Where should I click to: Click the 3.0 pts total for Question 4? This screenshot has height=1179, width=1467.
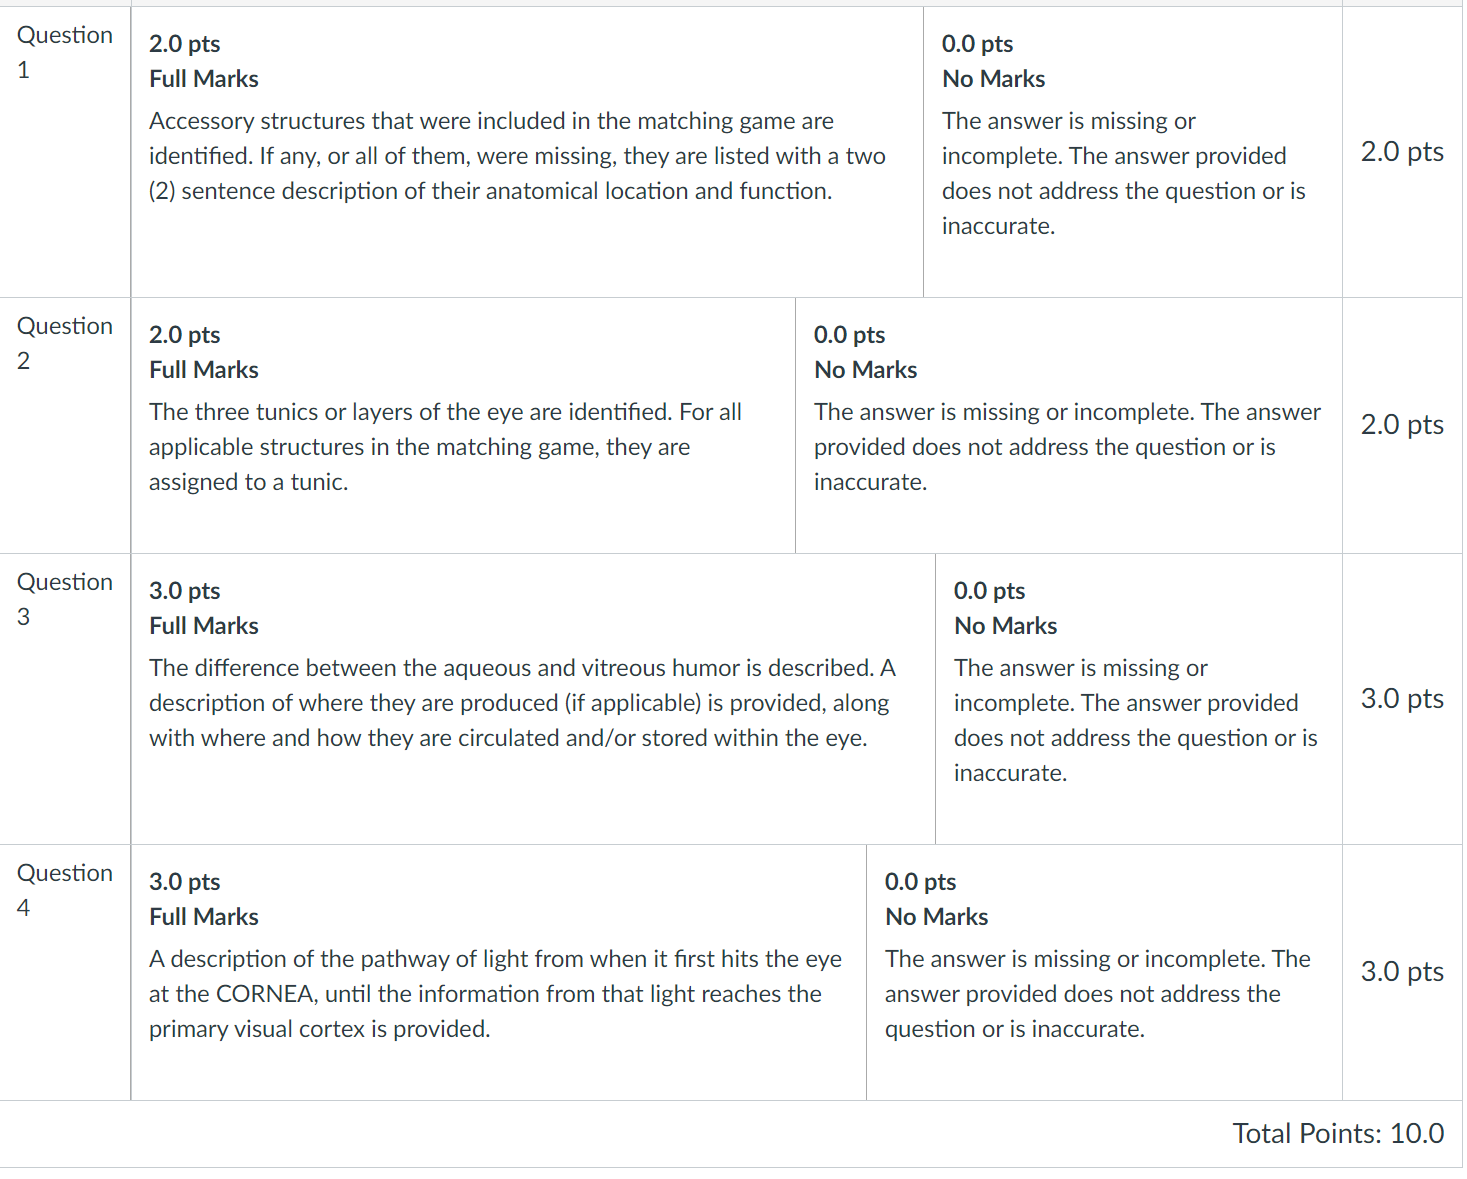click(x=1402, y=972)
